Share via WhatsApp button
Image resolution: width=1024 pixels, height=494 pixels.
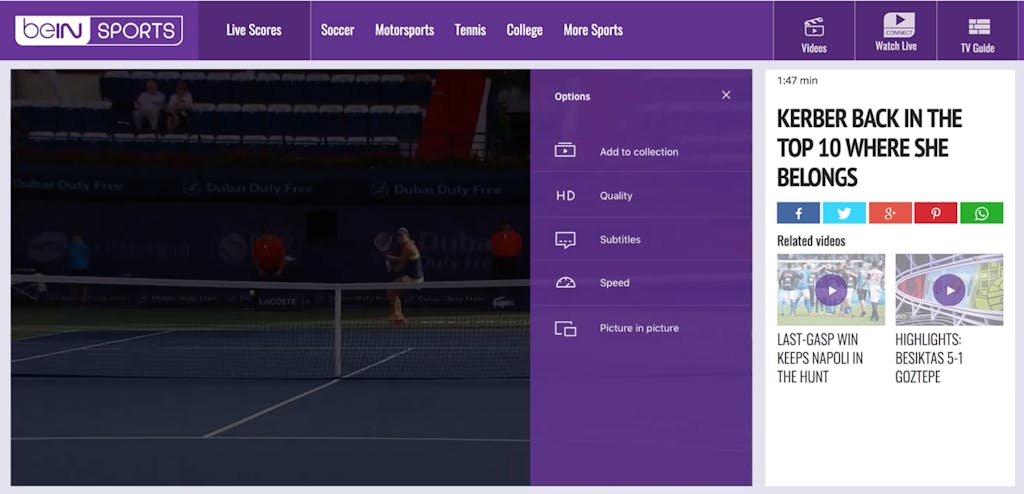(981, 213)
